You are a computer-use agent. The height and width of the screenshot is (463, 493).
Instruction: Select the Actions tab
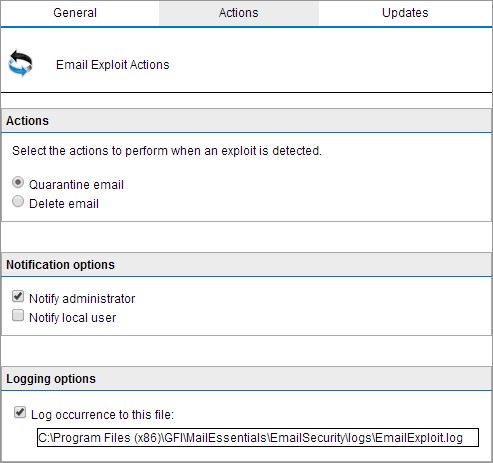coord(239,13)
